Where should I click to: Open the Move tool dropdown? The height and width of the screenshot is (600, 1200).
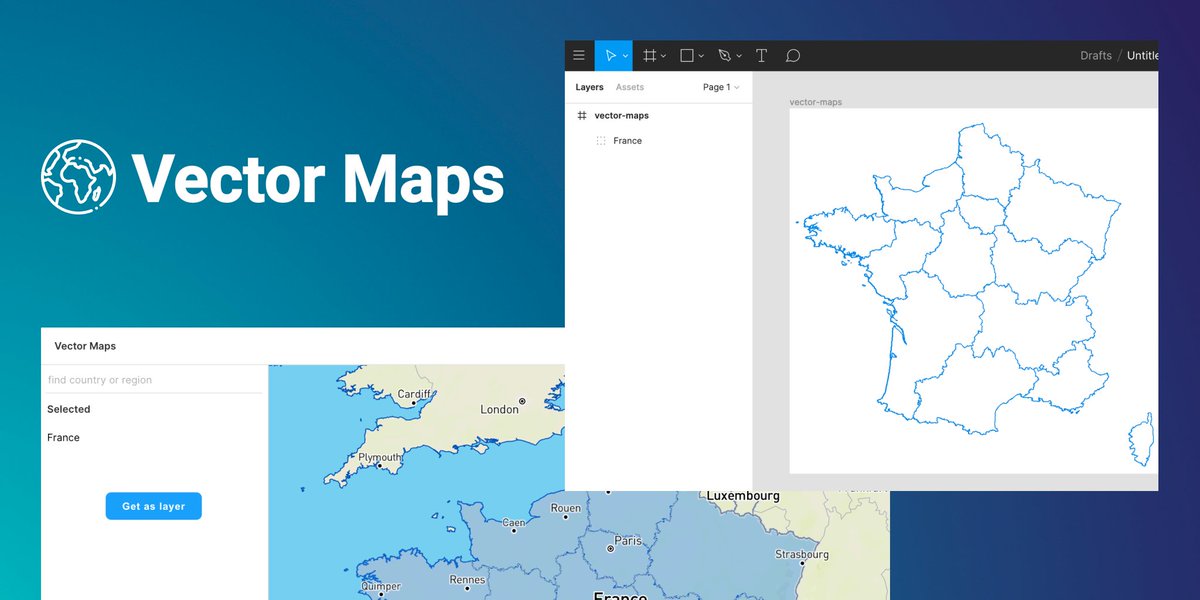pos(624,55)
